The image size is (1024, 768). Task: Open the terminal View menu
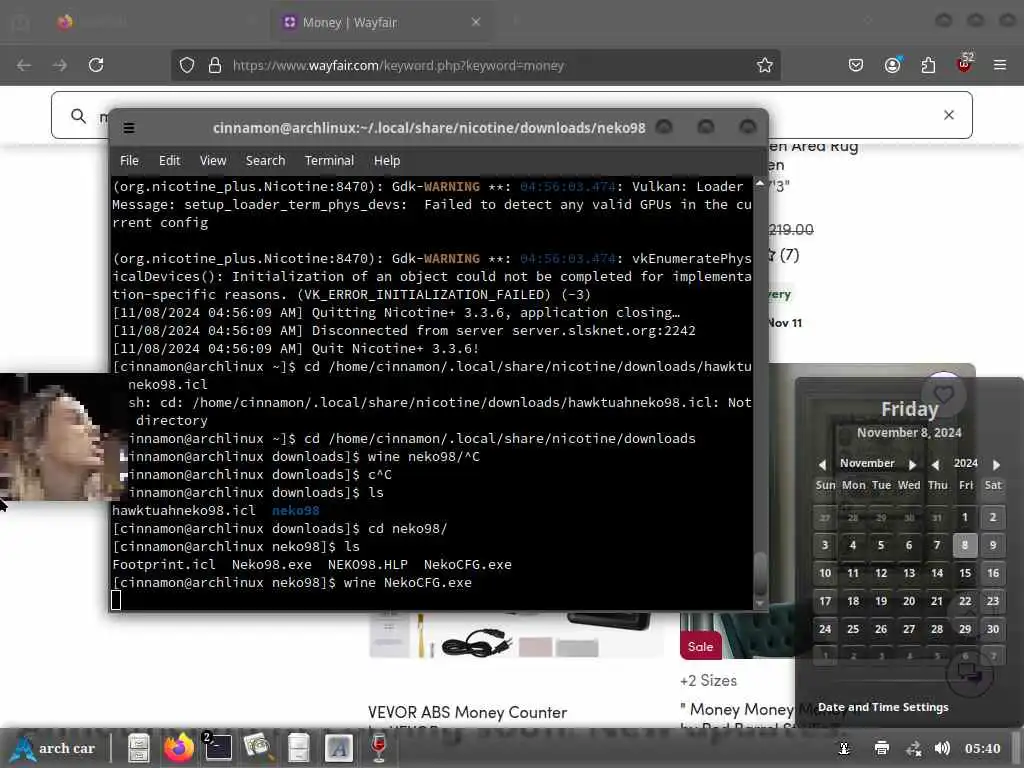pos(213,161)
